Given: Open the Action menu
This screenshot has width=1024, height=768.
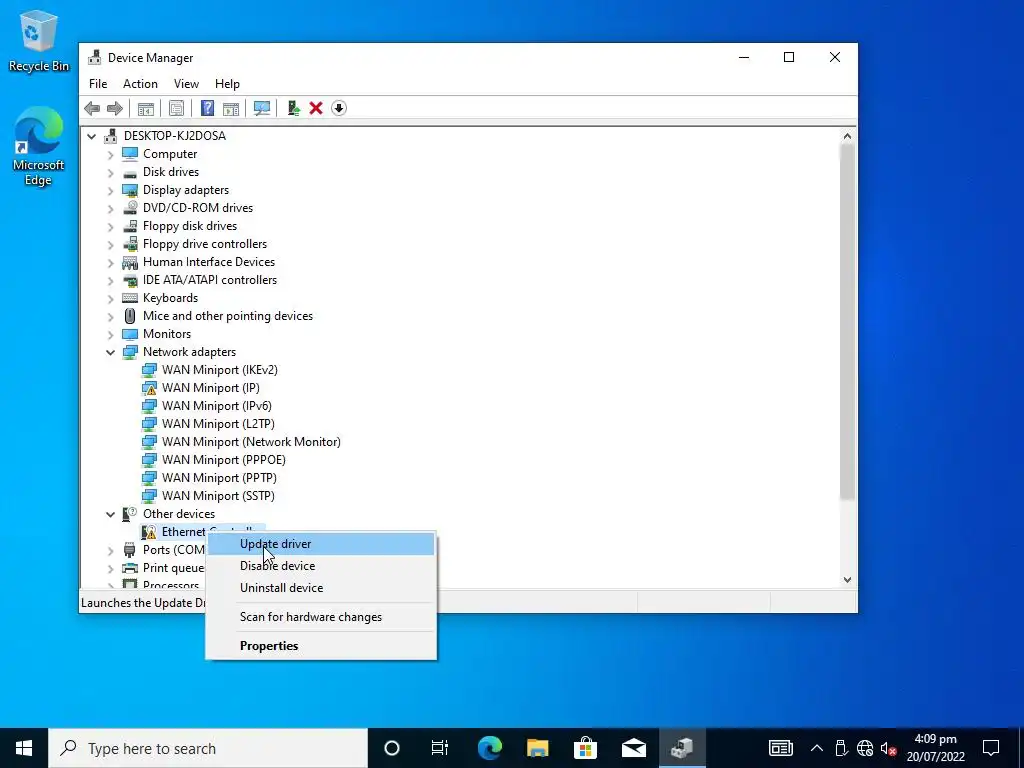Looking at the screenshot, I should (140, 84).
